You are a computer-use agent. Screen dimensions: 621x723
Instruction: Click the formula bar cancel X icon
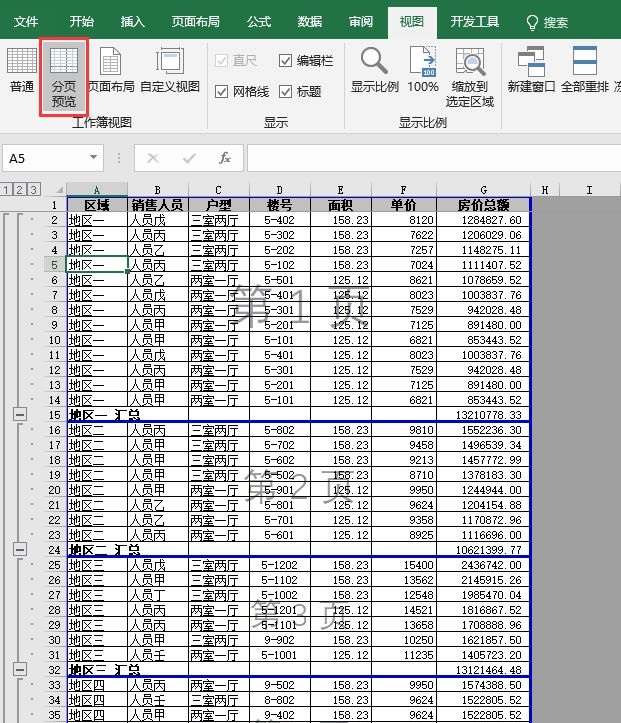coord(153,159)
